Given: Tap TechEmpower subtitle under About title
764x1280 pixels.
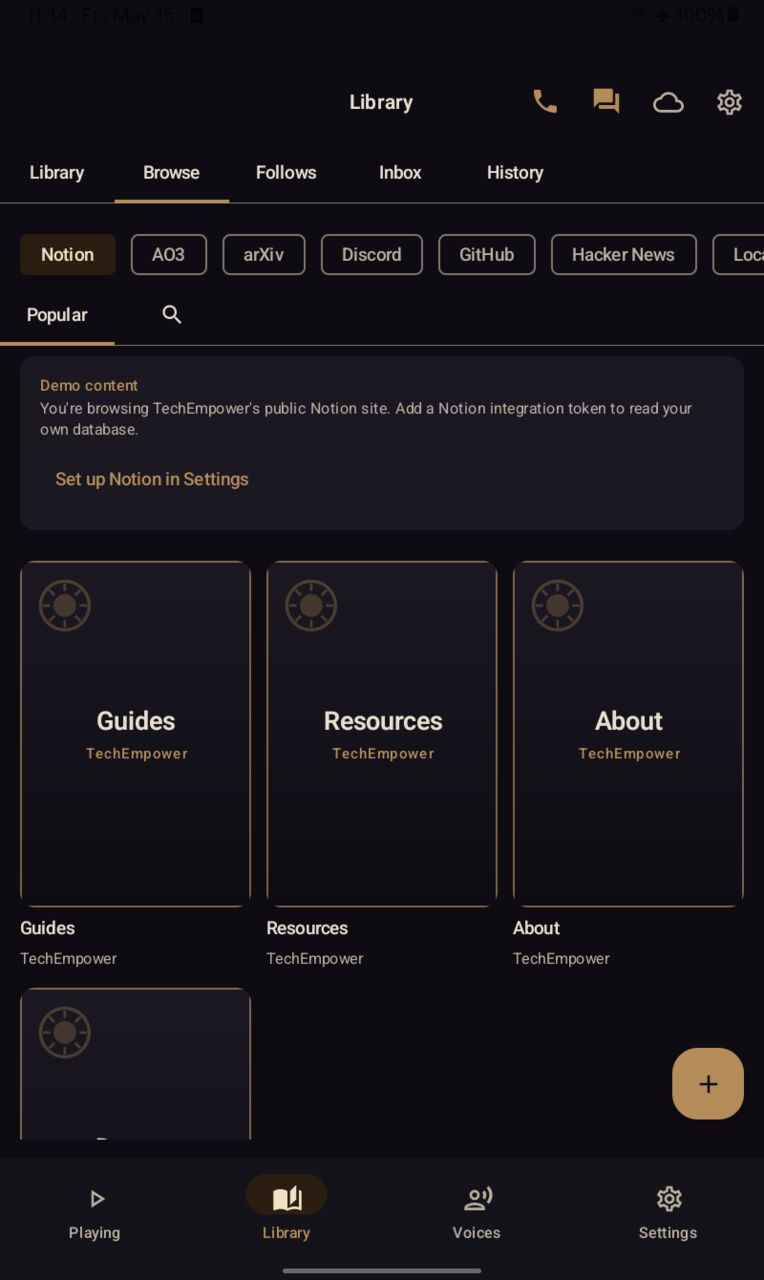Looking at the screenshot, I should pos(561,959).
